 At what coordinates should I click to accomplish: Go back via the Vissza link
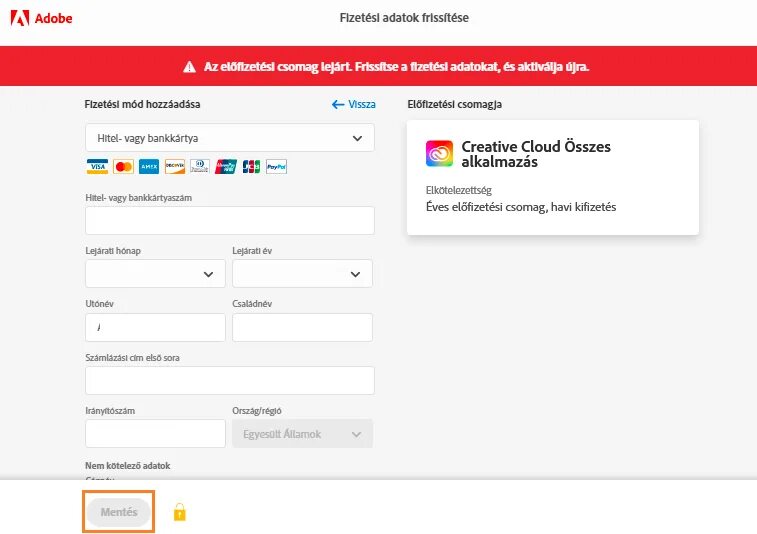pyautogui.click(x=354, y=104)
